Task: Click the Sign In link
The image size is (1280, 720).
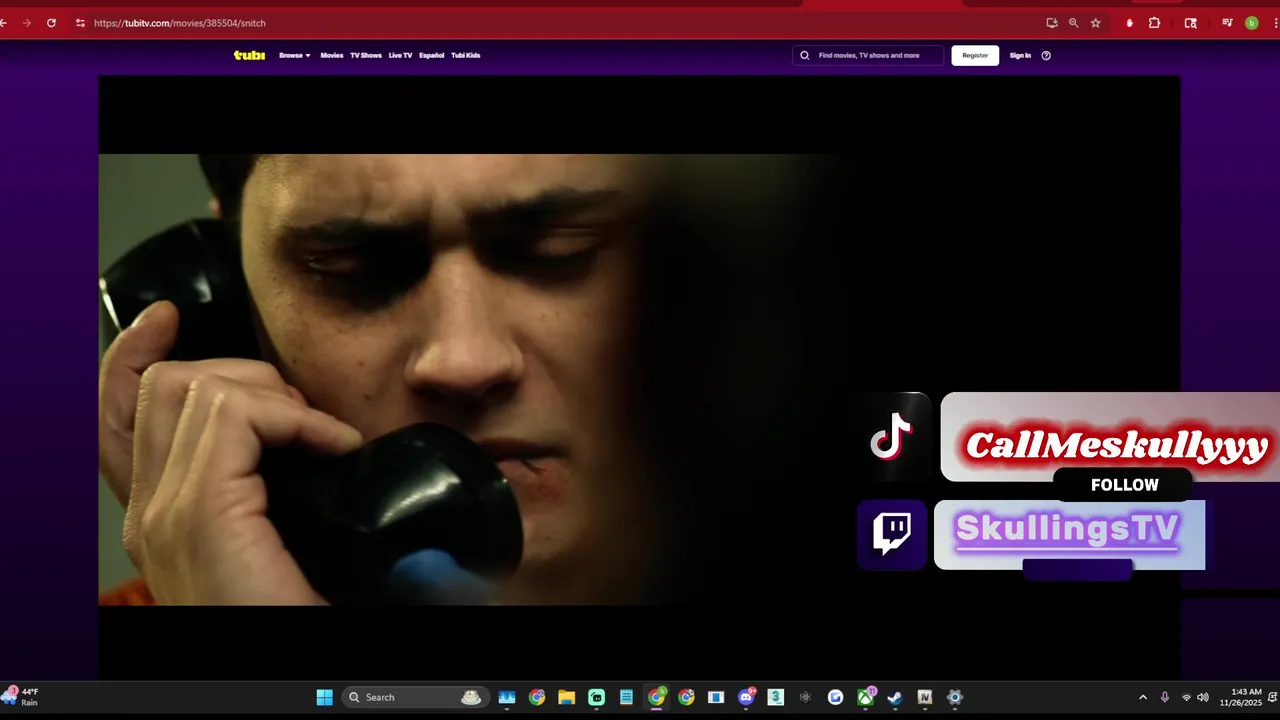Action: click(x=1020, y=55)
